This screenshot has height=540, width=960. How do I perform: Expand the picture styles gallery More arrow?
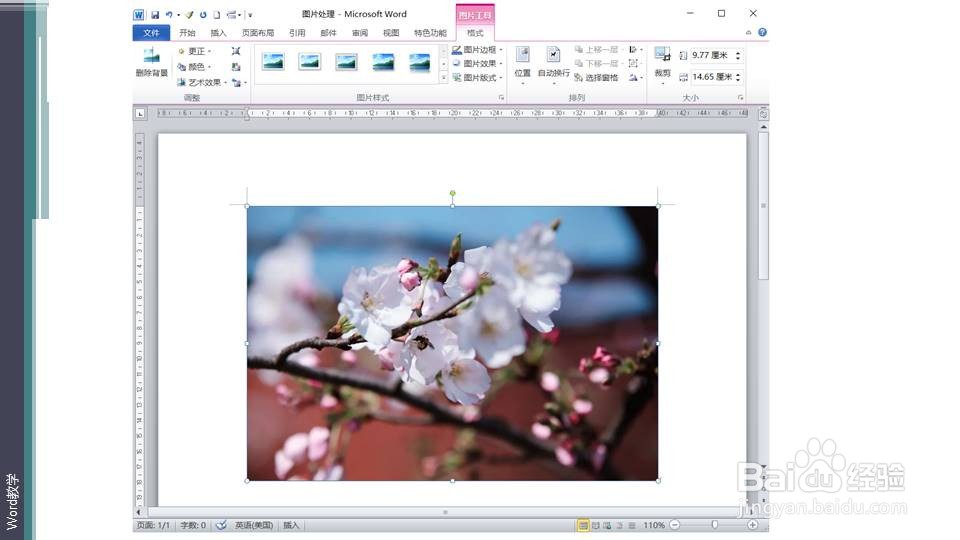click(x=444, y=78)
